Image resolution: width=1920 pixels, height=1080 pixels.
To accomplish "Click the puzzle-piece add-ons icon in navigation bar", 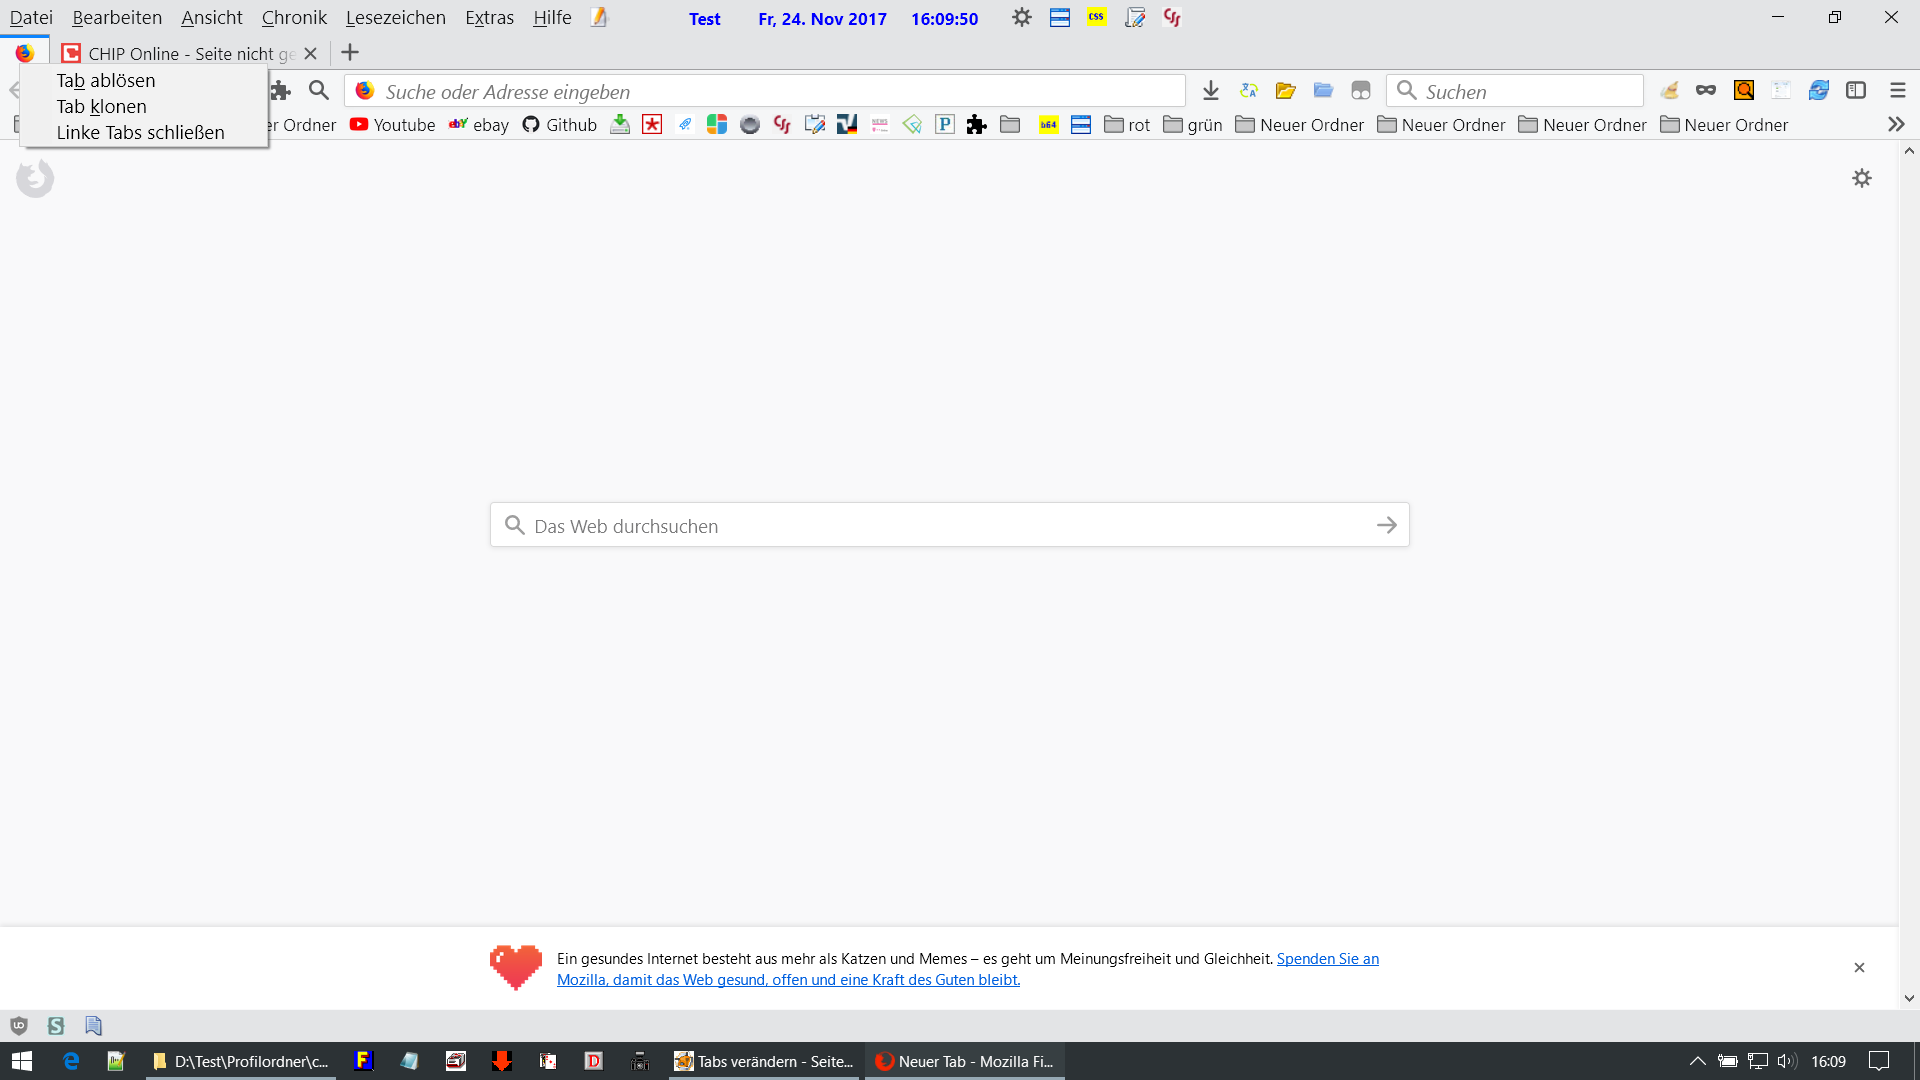I will pyautogui.click(x=281, y=91).
